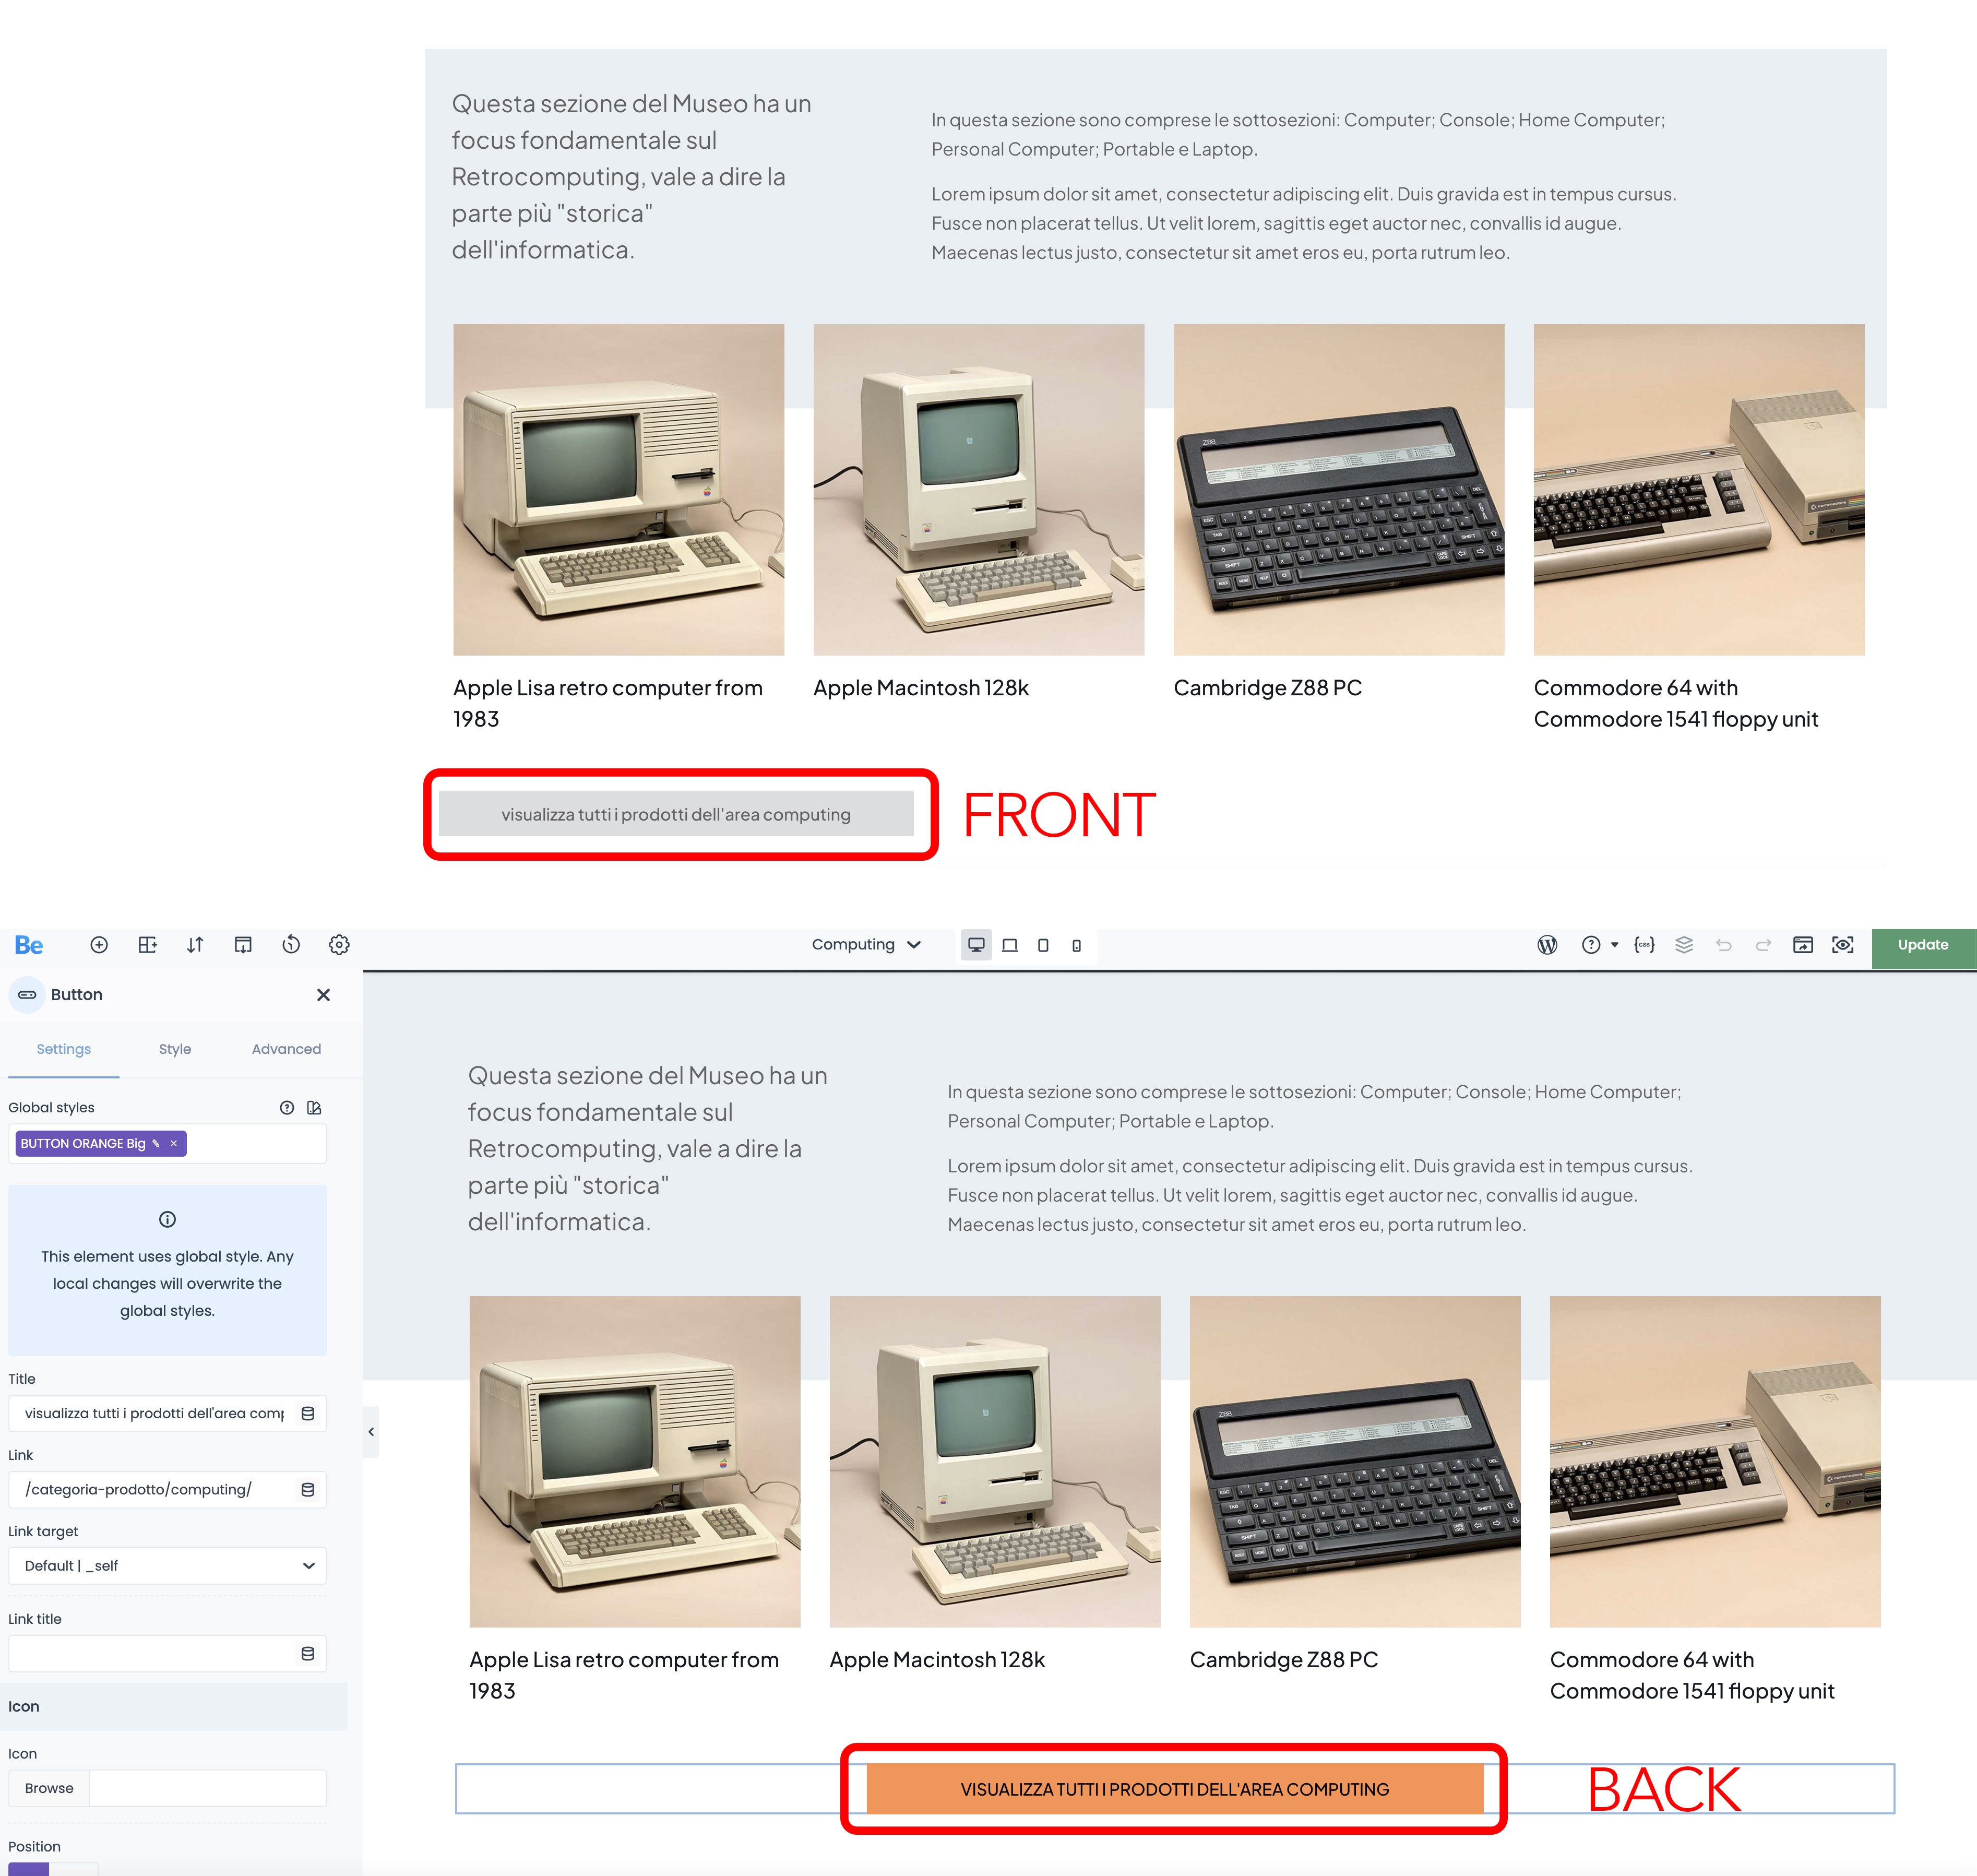Open the Advanced tab
This screenshot has width=1977, height=1876.
tap(286, 1049)
